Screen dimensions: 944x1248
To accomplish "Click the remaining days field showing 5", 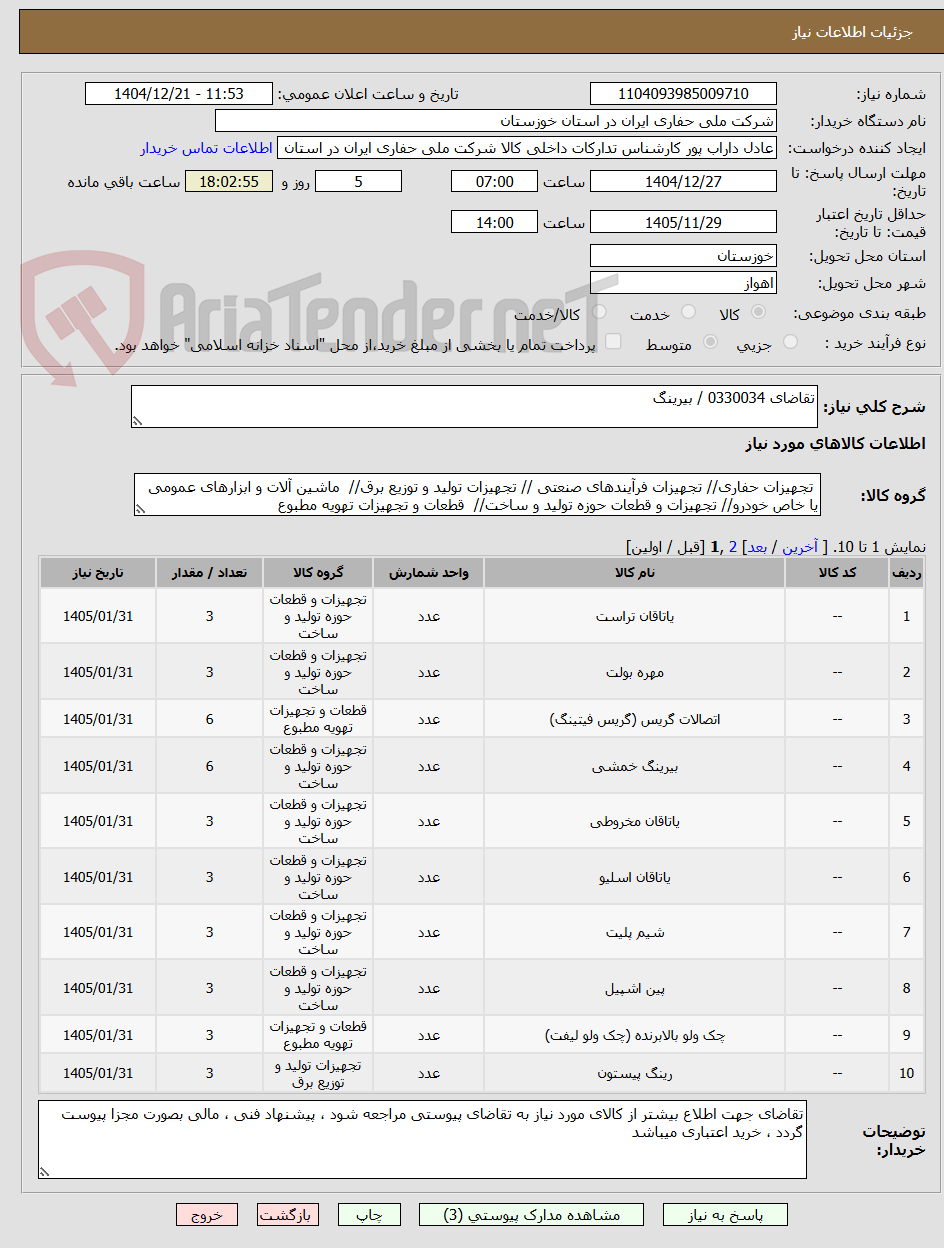I will coord(358,181).
